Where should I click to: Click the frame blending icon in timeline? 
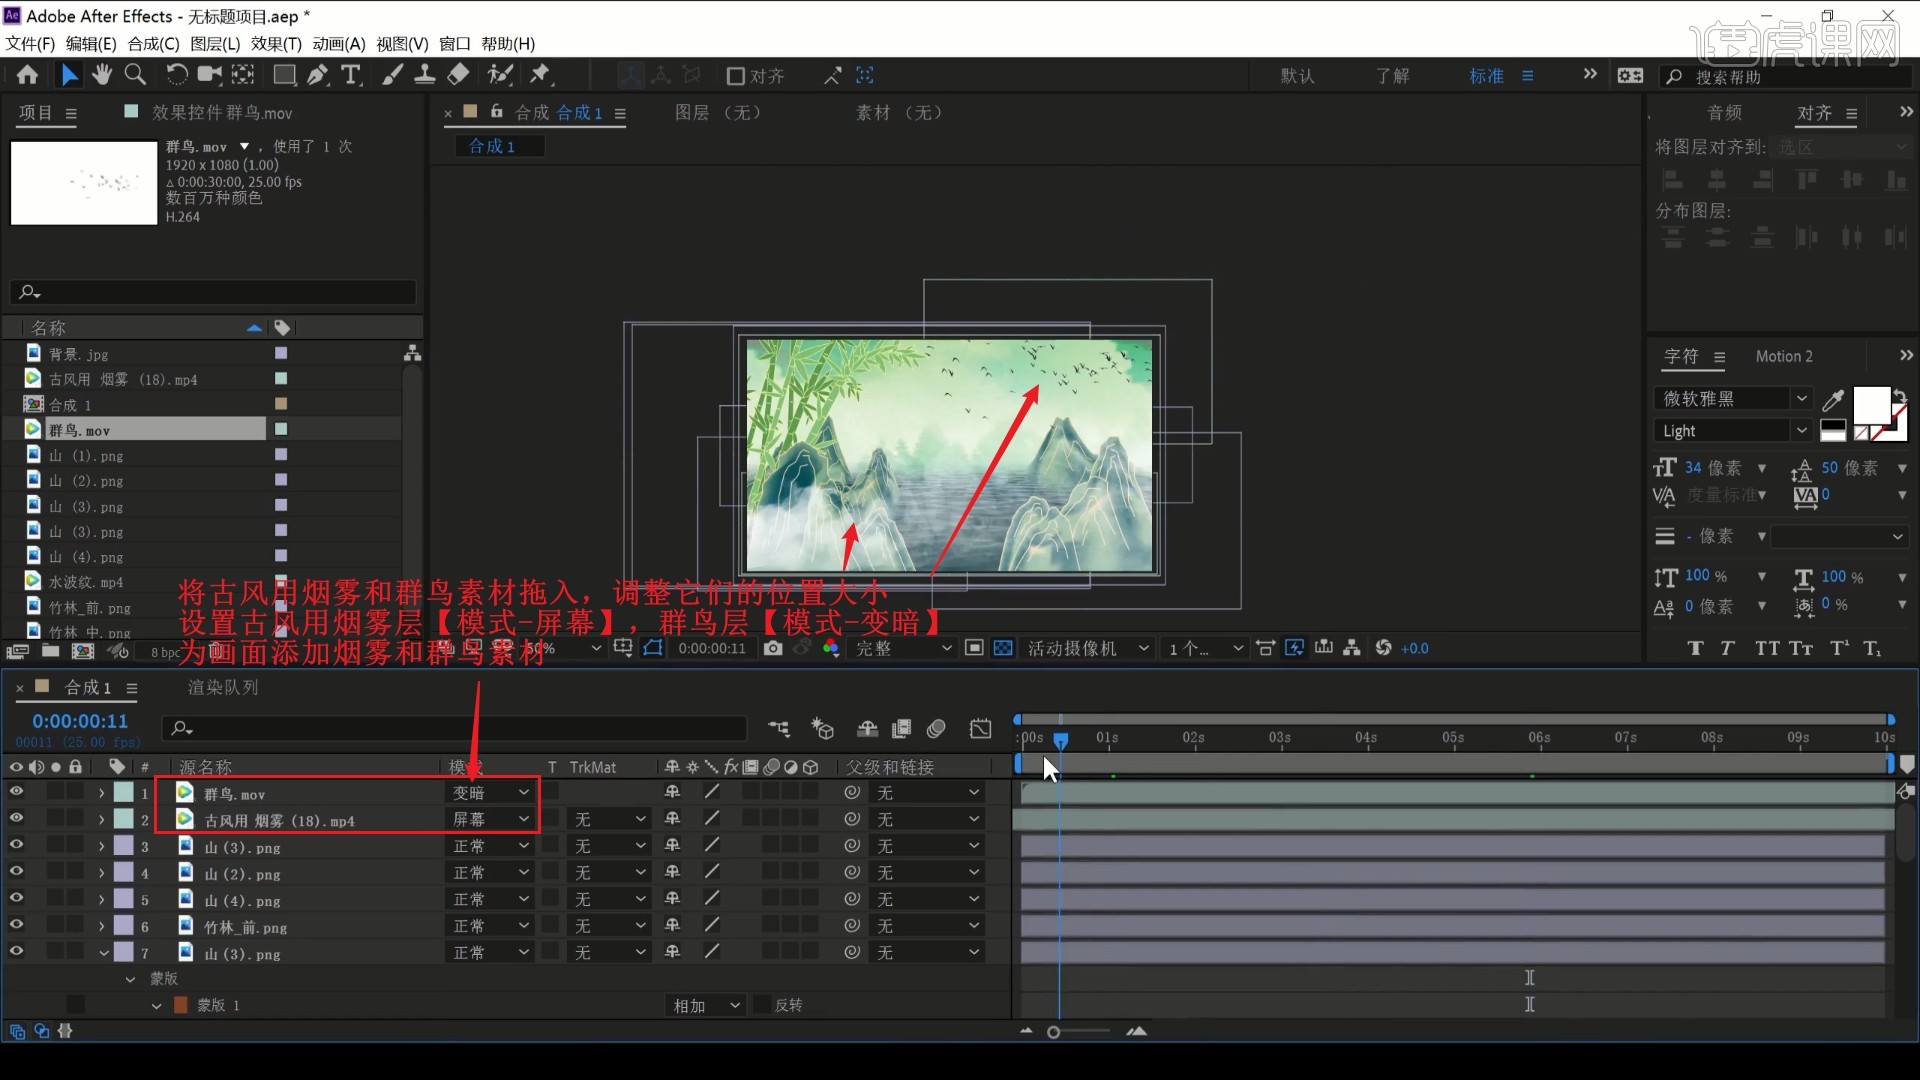[901, 729]
